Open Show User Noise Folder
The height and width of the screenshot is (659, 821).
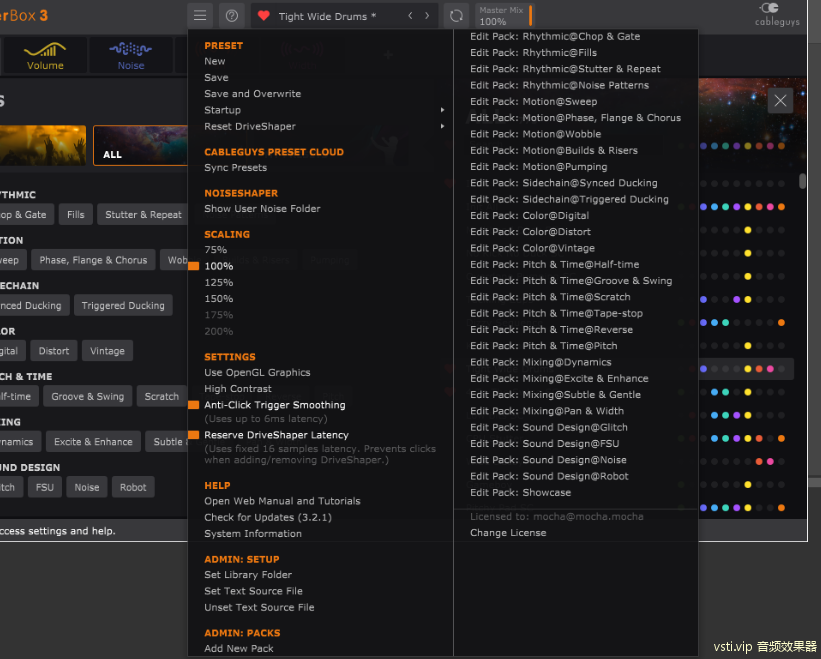click(x=262, y=208)
